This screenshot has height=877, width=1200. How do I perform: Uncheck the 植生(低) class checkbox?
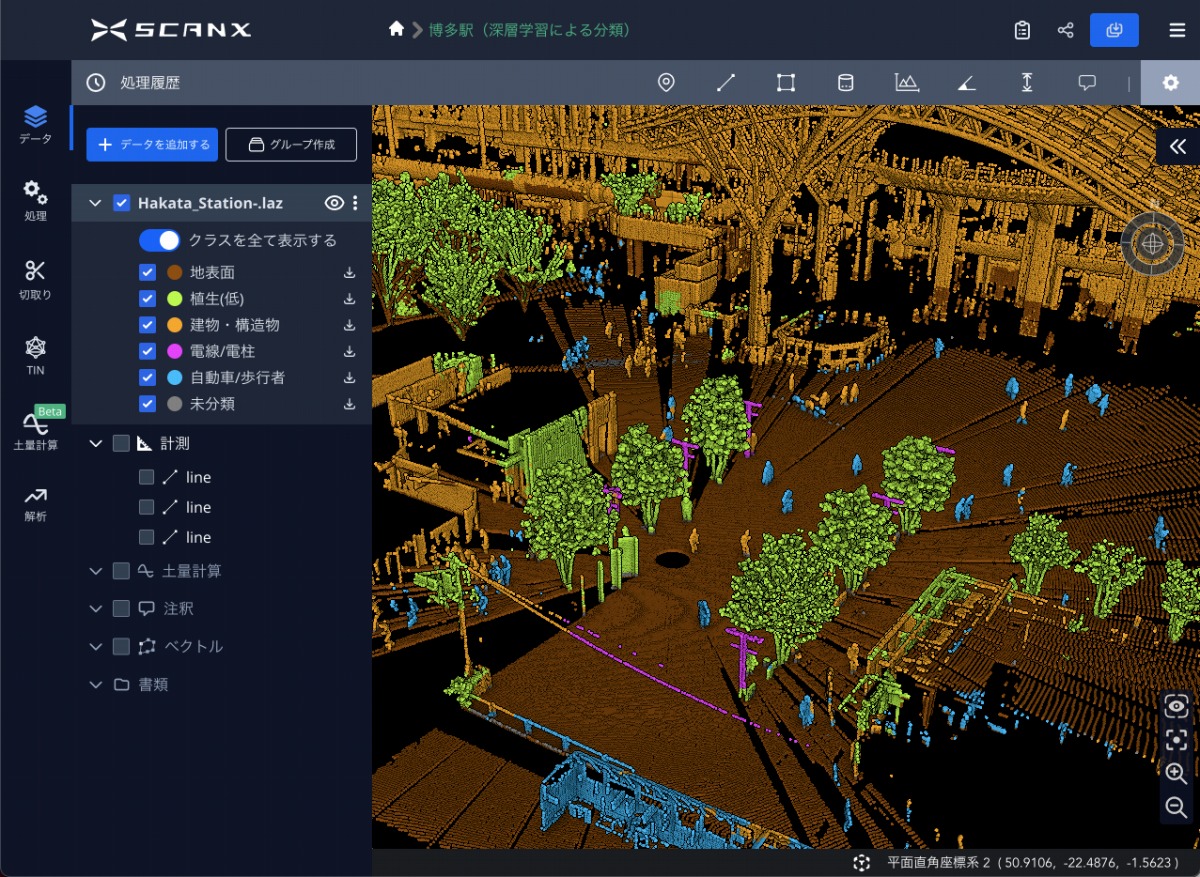click(x=148, y=298)
